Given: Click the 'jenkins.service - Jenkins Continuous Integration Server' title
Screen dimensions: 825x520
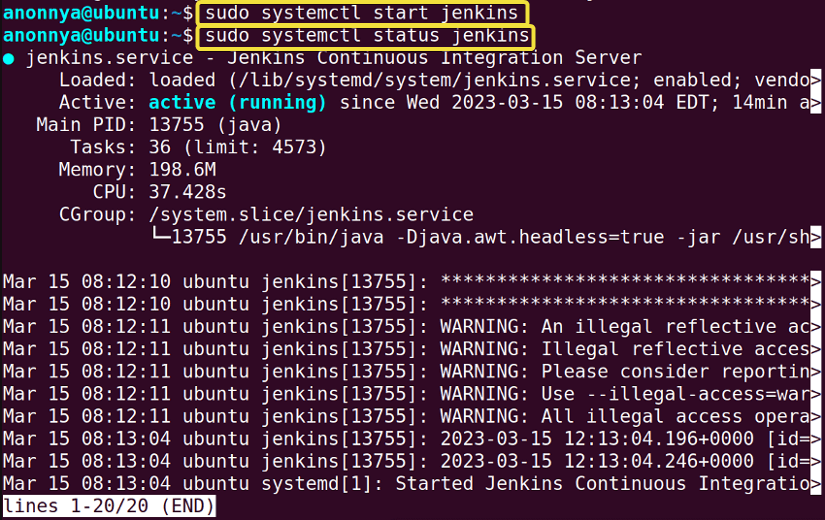Looking at the screenshot, I should (334, 57).
